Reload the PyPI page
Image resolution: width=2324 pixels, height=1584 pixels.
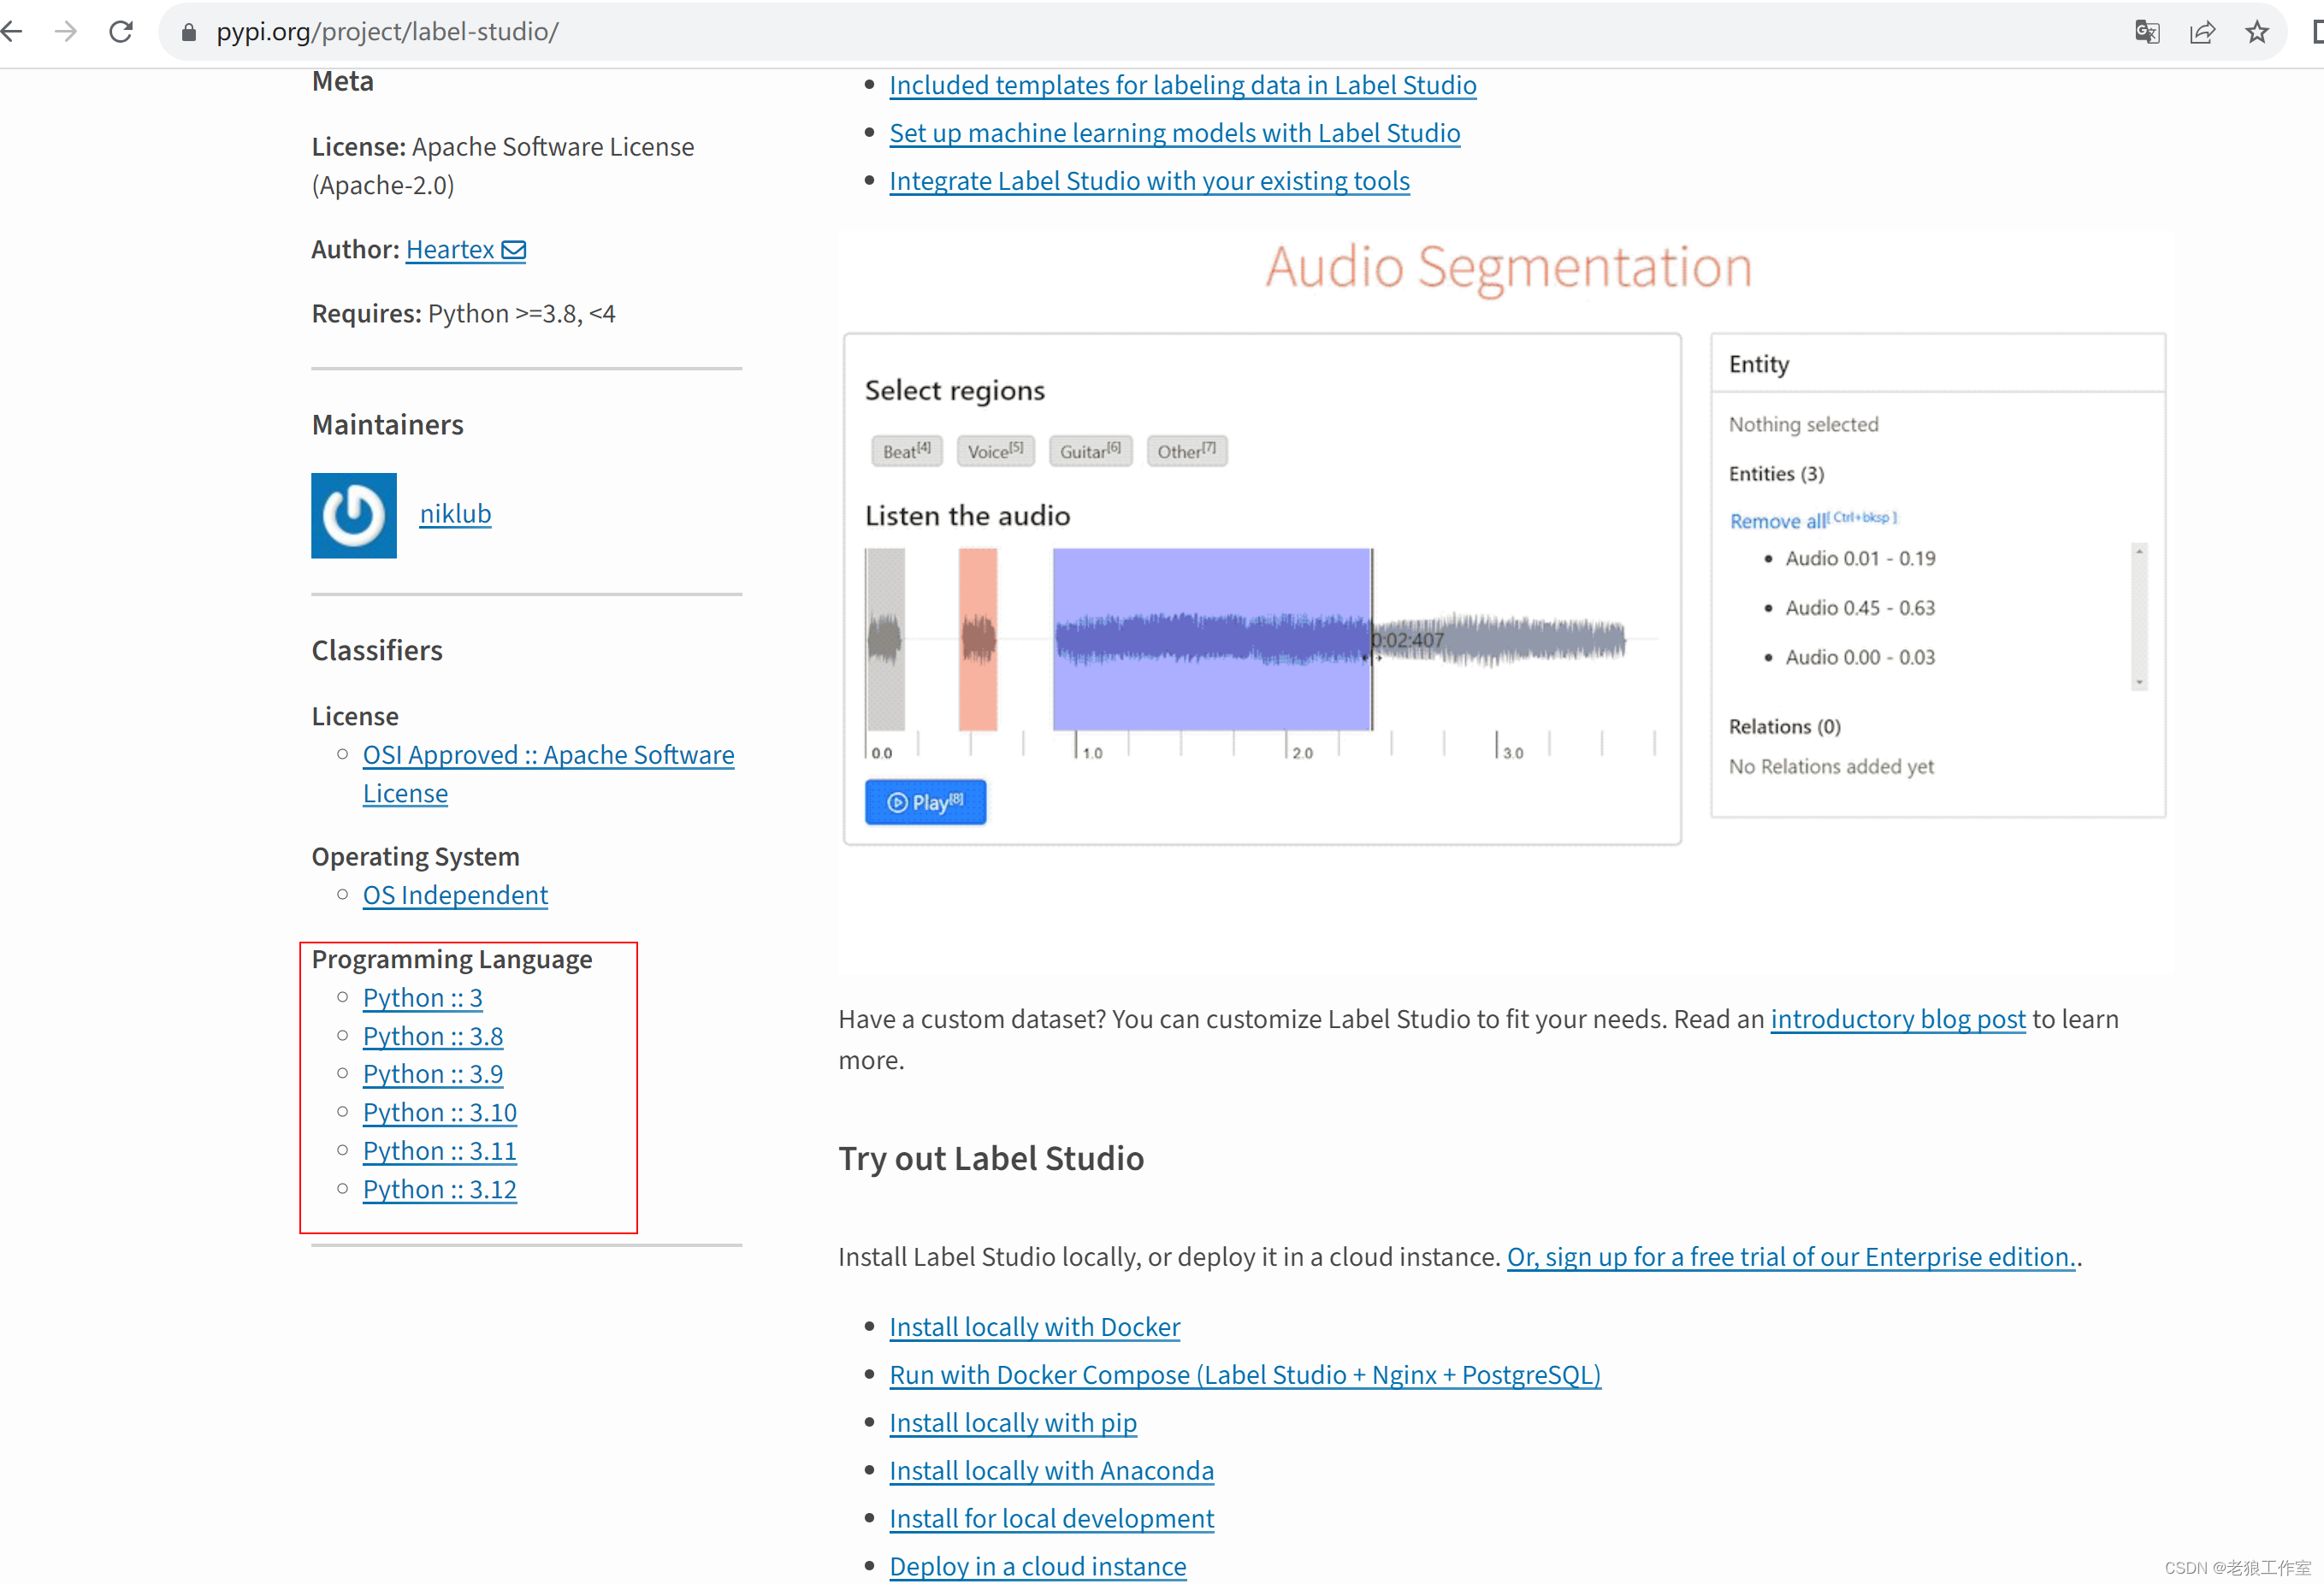(121, 32)
